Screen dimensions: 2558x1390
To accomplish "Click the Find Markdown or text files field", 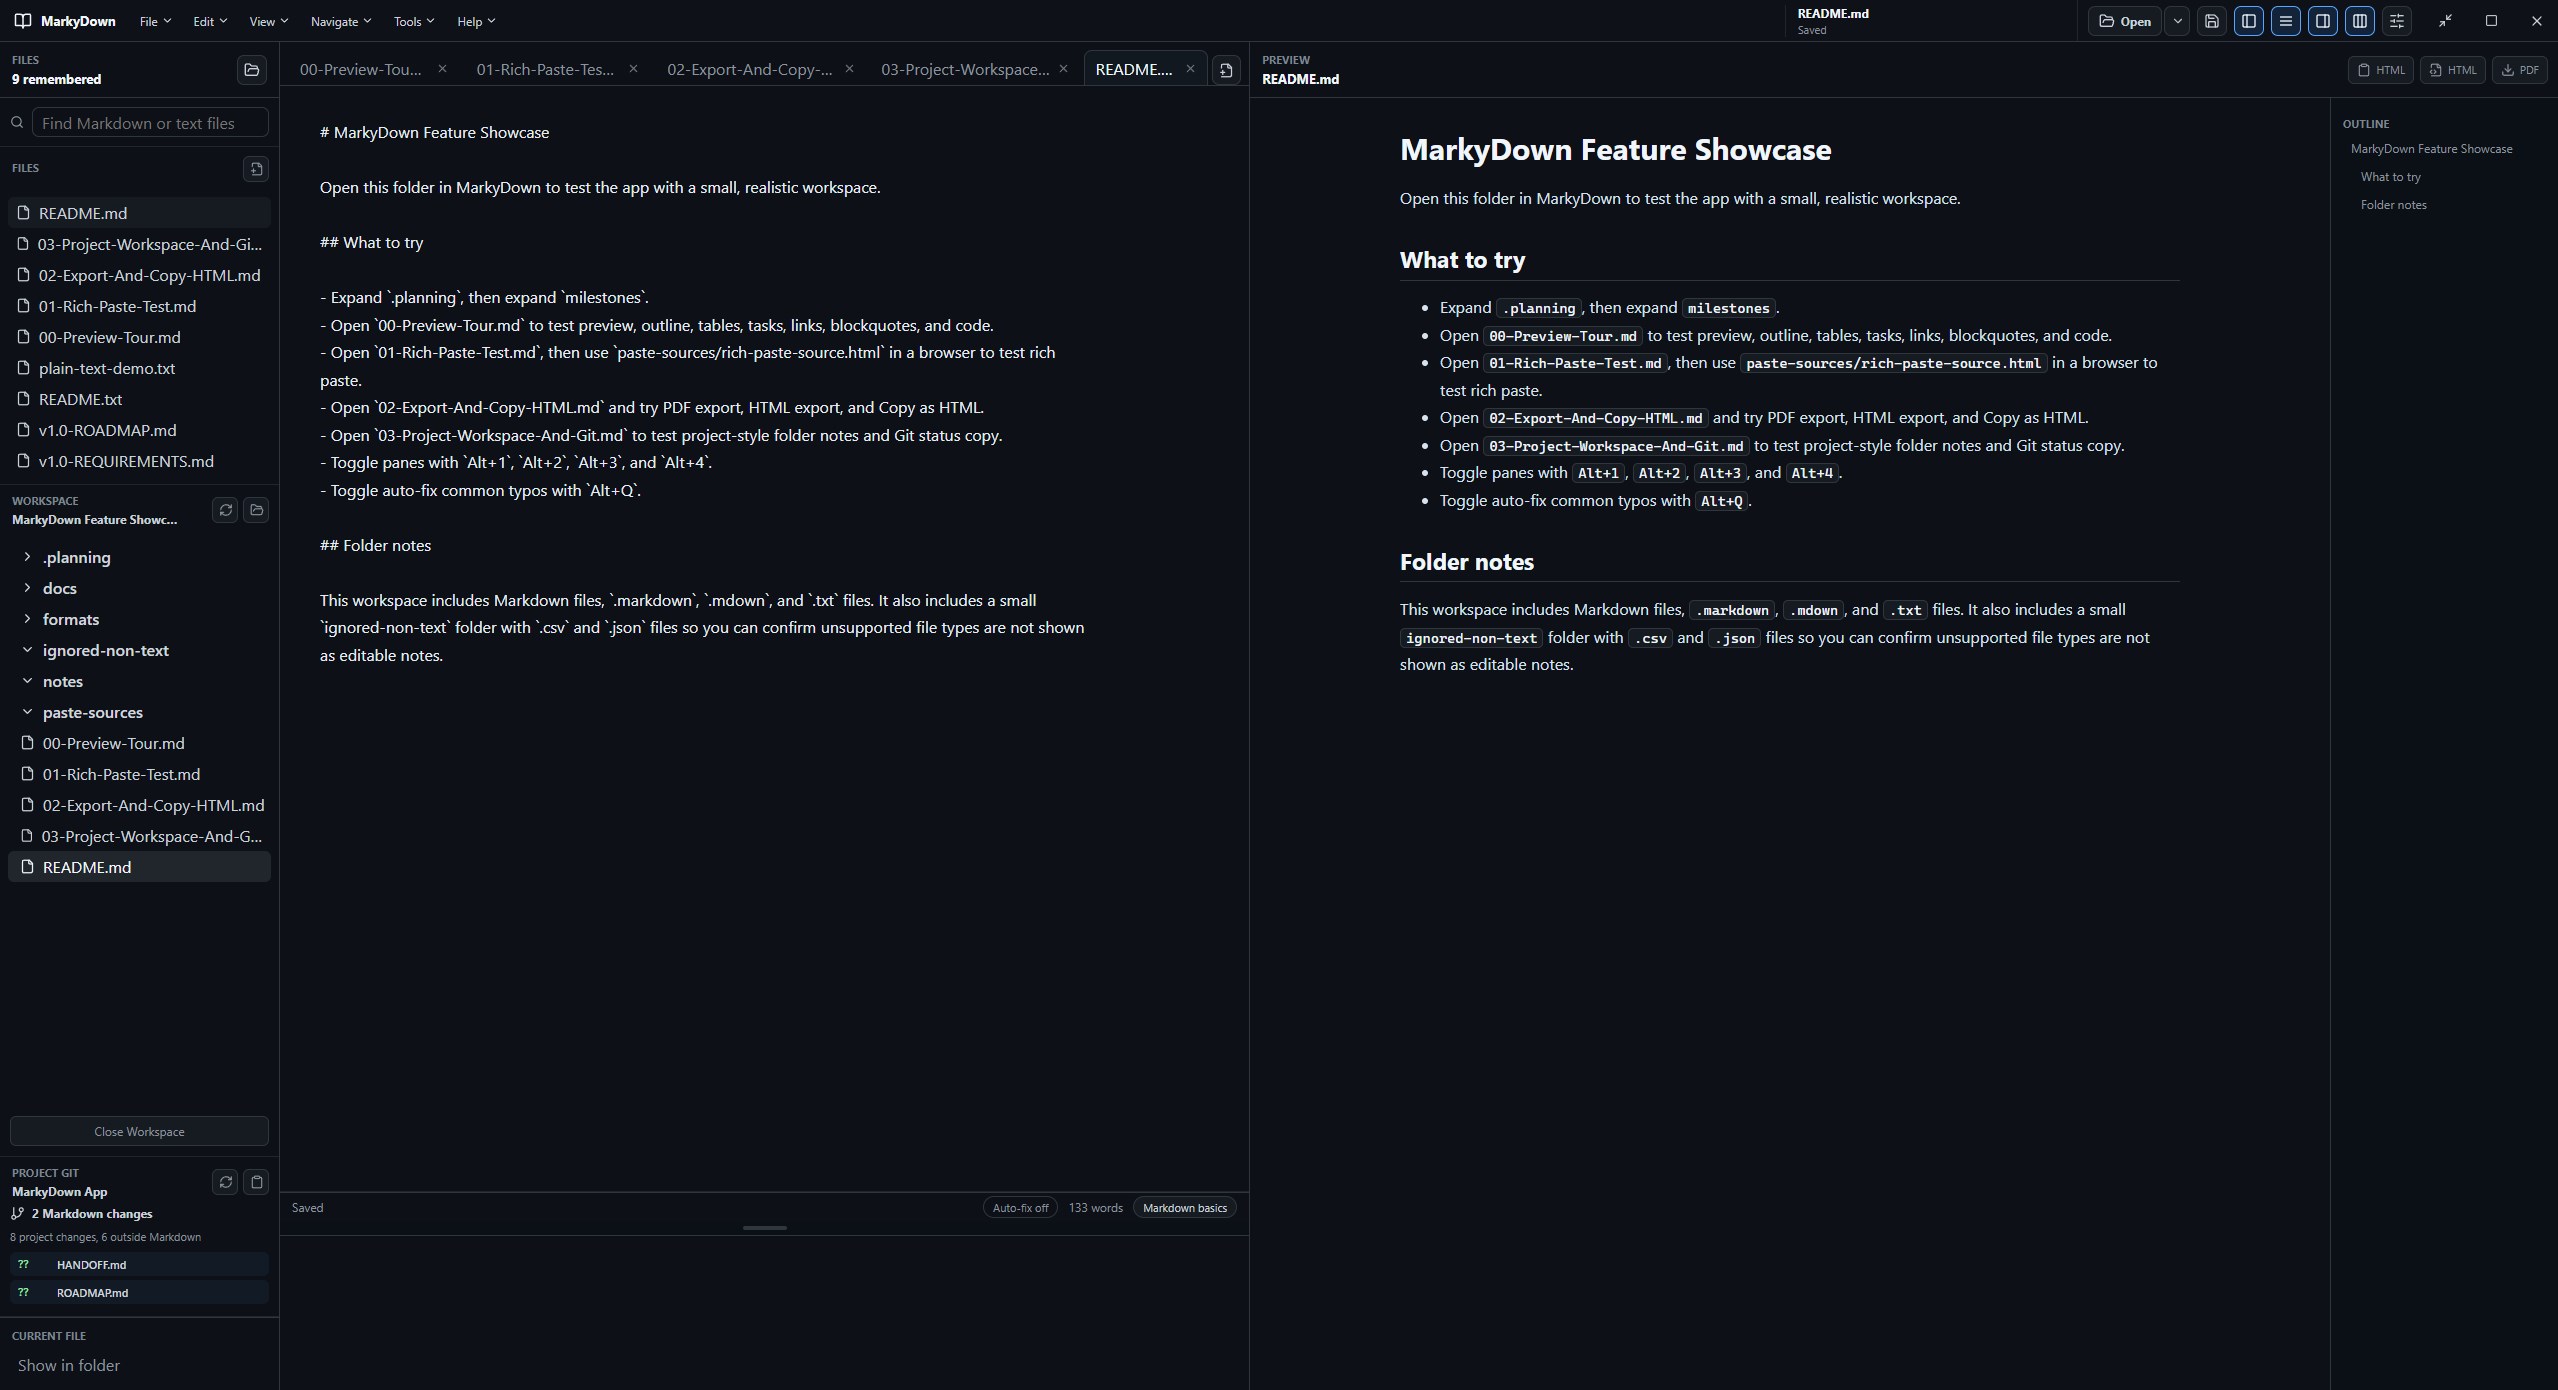I will point(150,123).
